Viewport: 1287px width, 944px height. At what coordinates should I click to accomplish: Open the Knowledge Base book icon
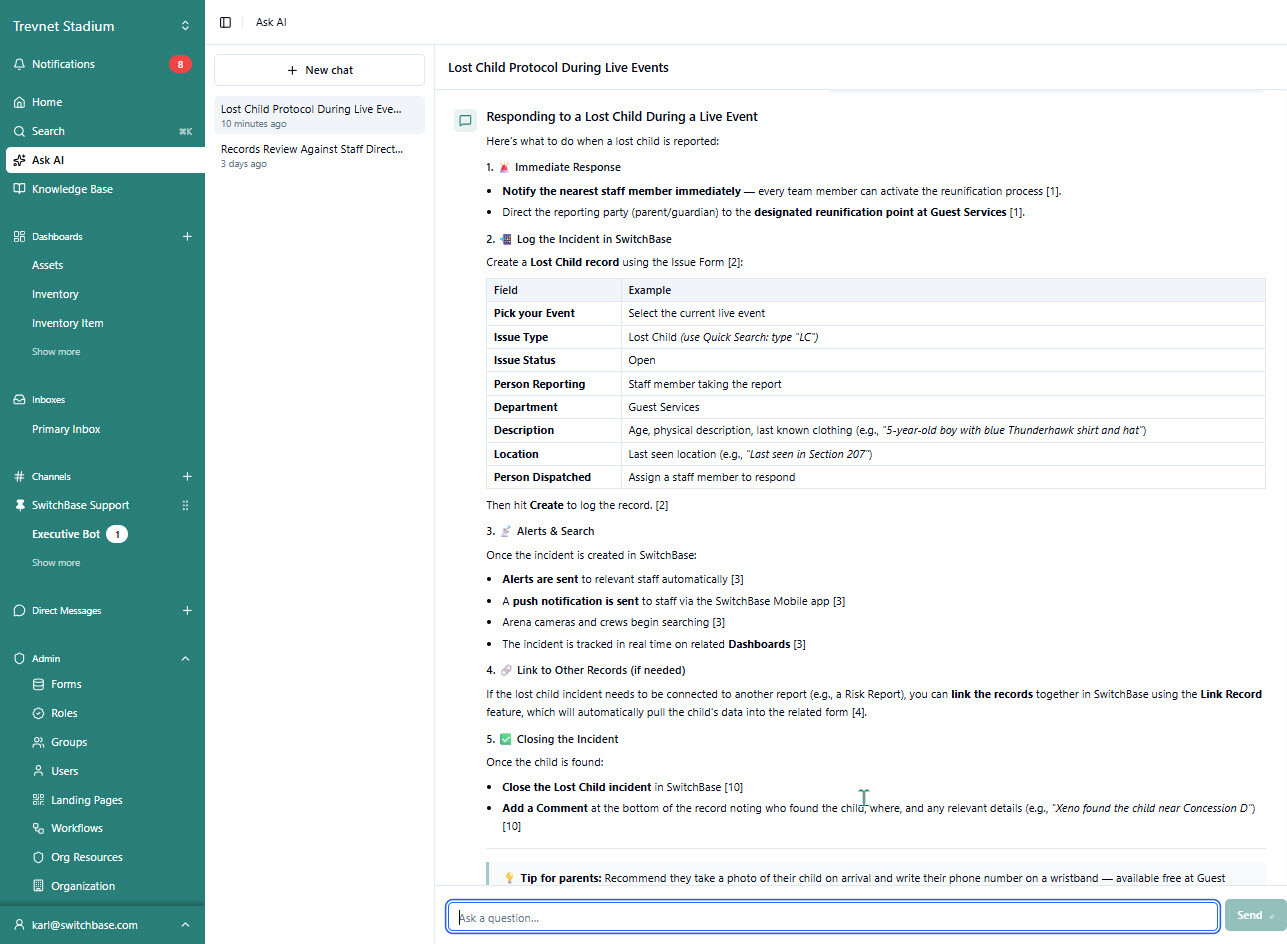(19, 189)
